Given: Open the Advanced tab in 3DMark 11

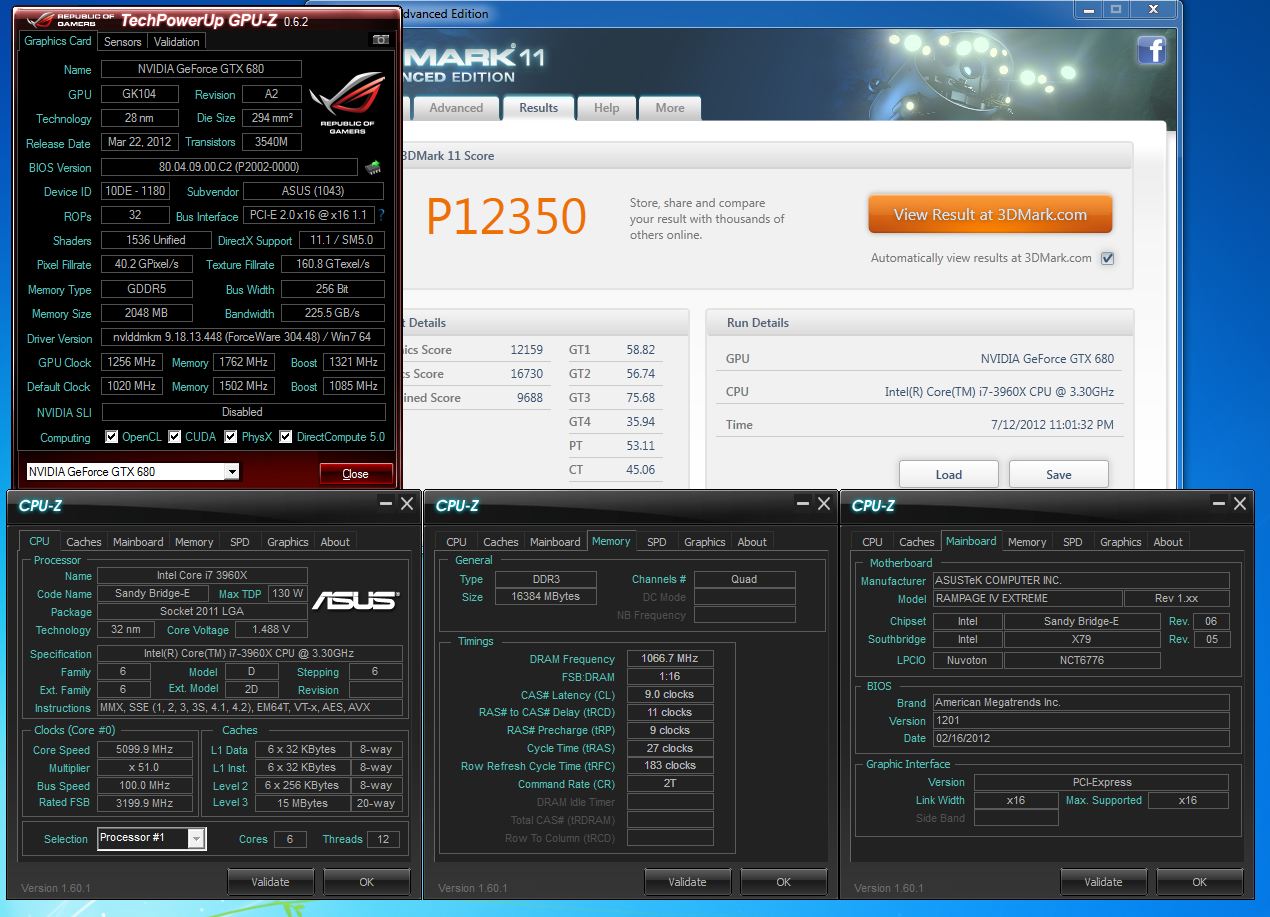Looking at the screenshot, I should coord(456,108).
